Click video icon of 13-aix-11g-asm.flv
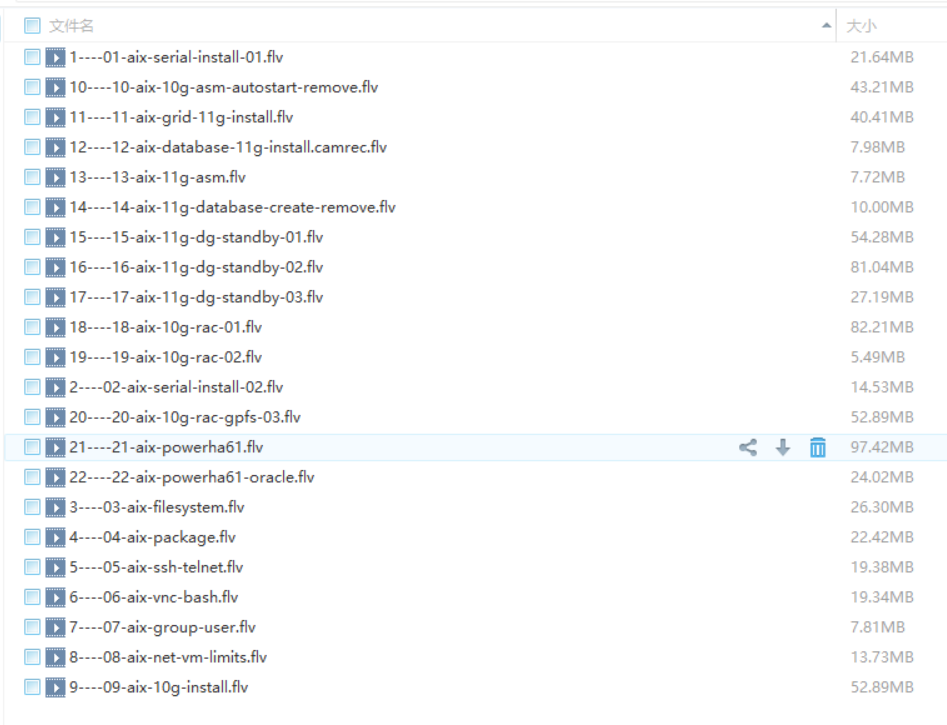947x725 pixels. pyautogui.click(x=56, y=178)
